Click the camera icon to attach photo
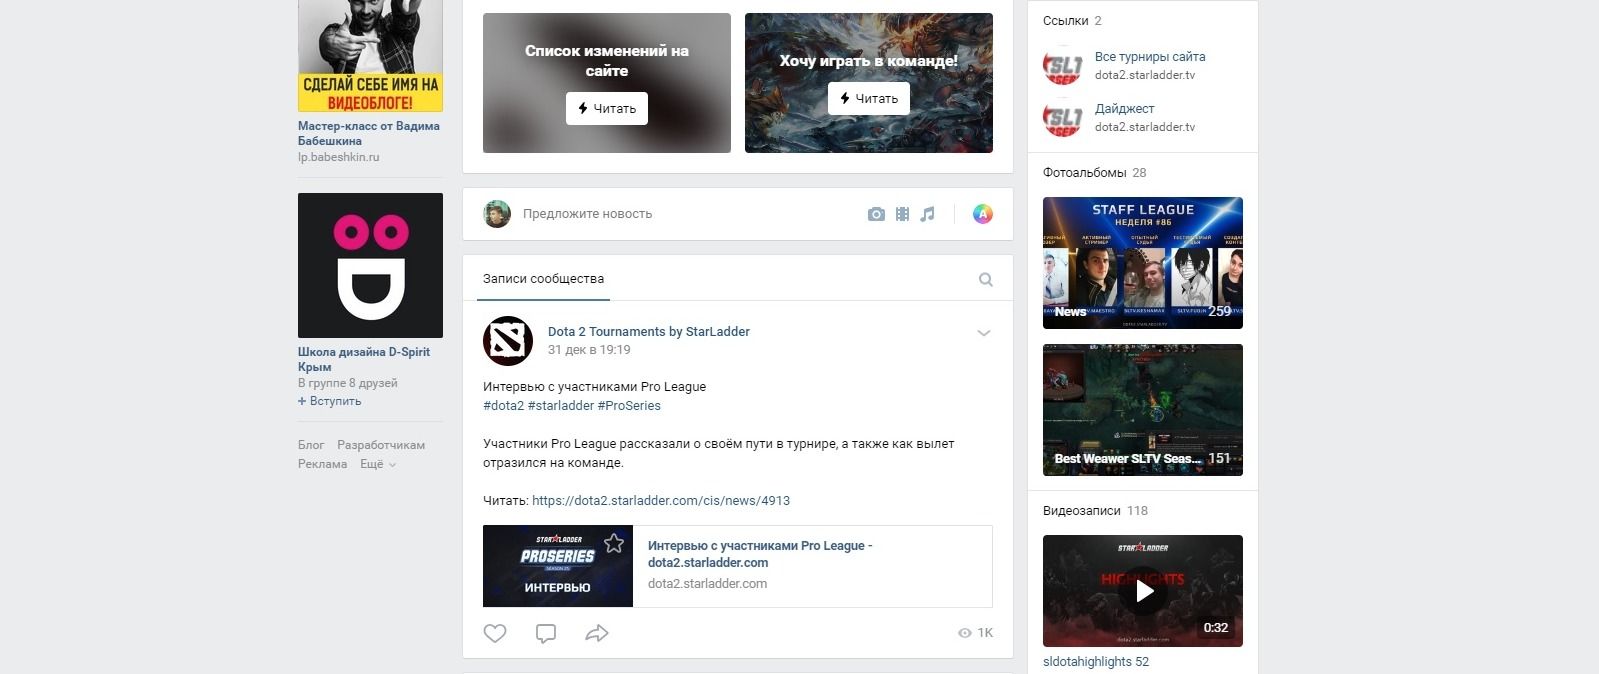Screen dimensions: 1599x674 [876, 214]
